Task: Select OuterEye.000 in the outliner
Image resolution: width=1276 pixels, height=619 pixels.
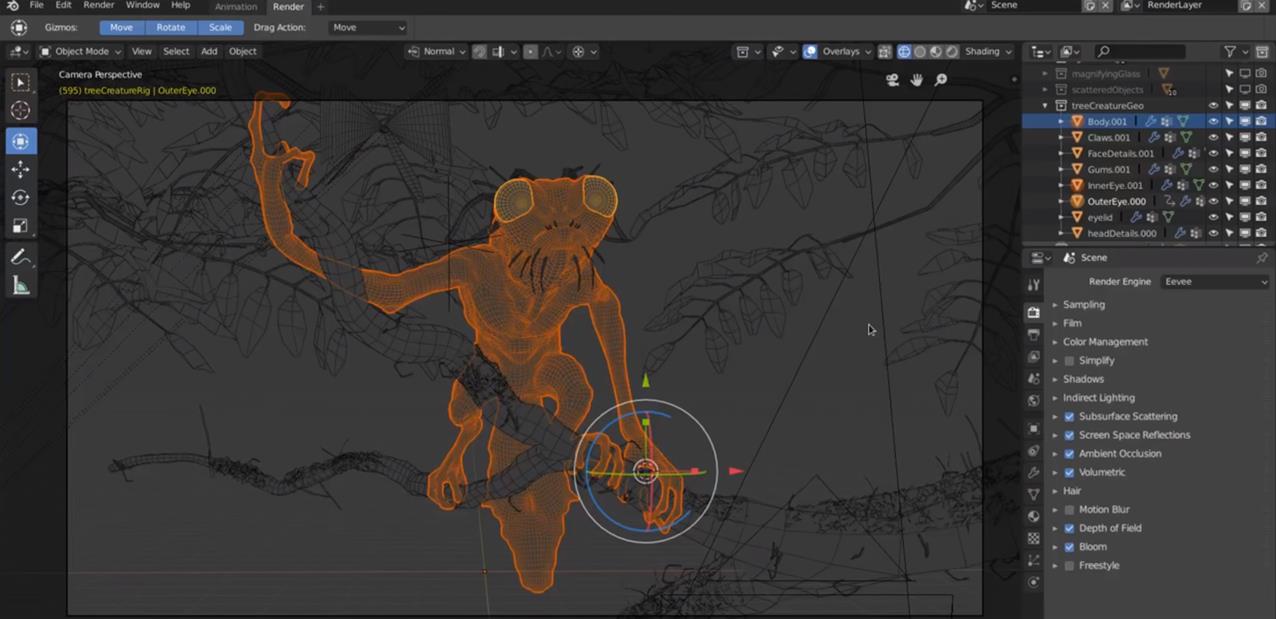Action: coord(1116,201)
